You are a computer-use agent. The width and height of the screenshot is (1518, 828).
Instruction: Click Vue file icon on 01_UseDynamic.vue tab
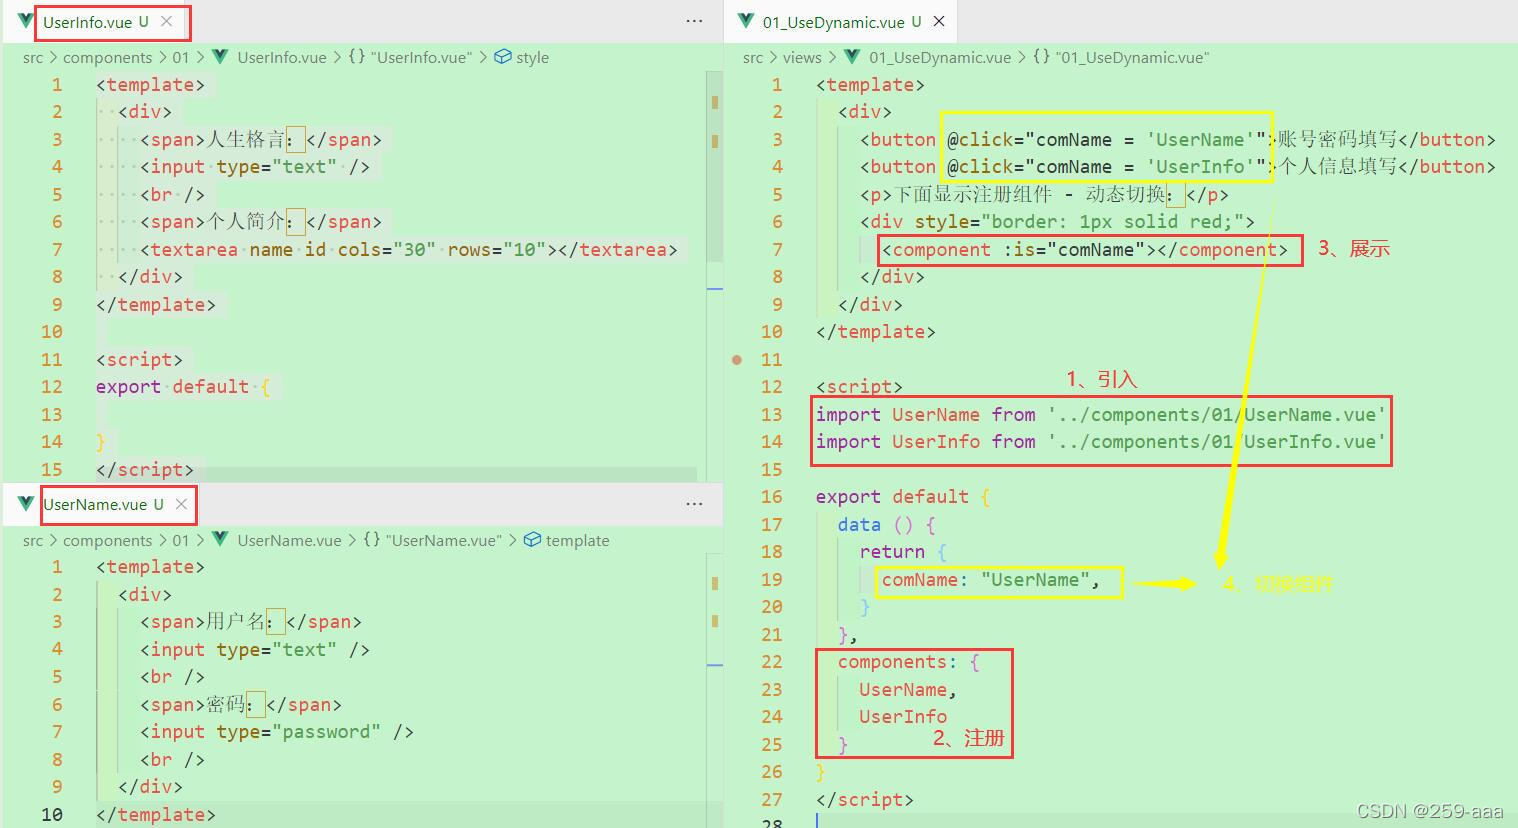(745, 21)
